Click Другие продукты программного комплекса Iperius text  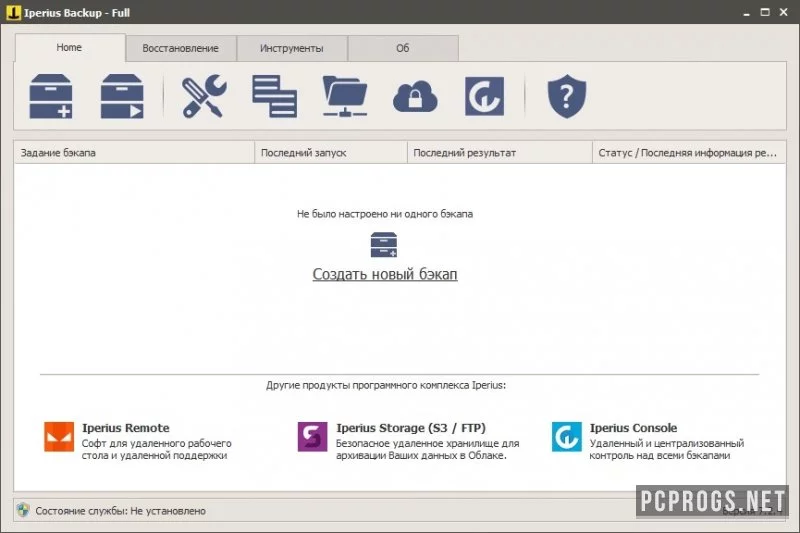pos(386,385)
